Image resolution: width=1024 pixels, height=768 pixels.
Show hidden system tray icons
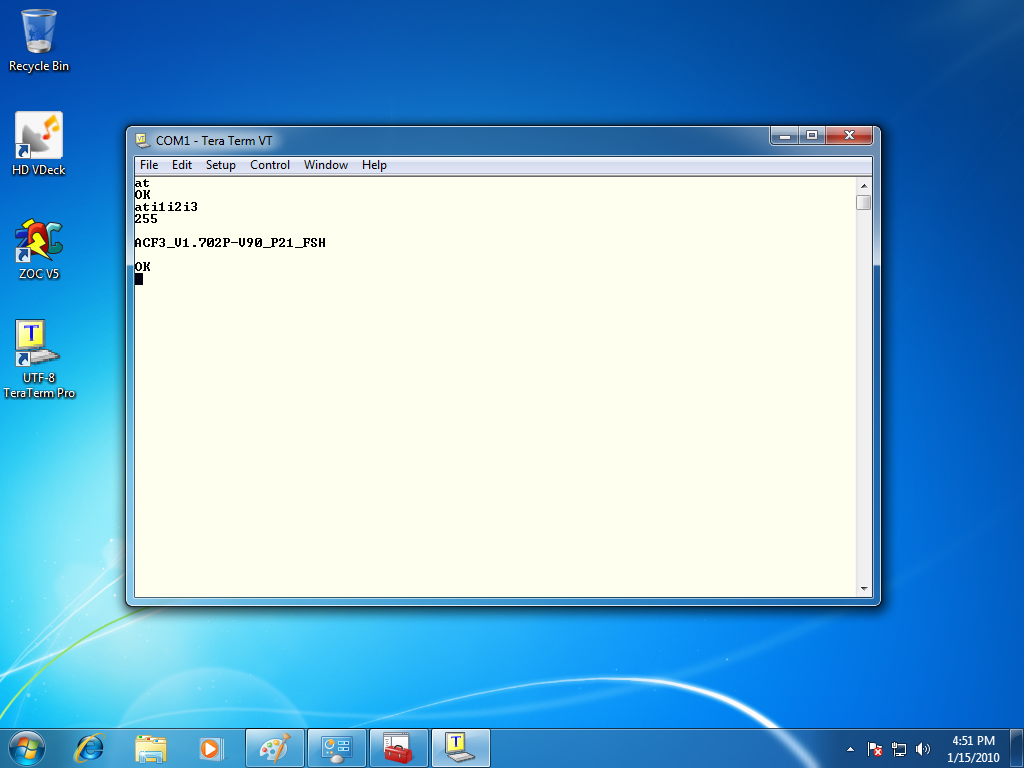[850, 748]
